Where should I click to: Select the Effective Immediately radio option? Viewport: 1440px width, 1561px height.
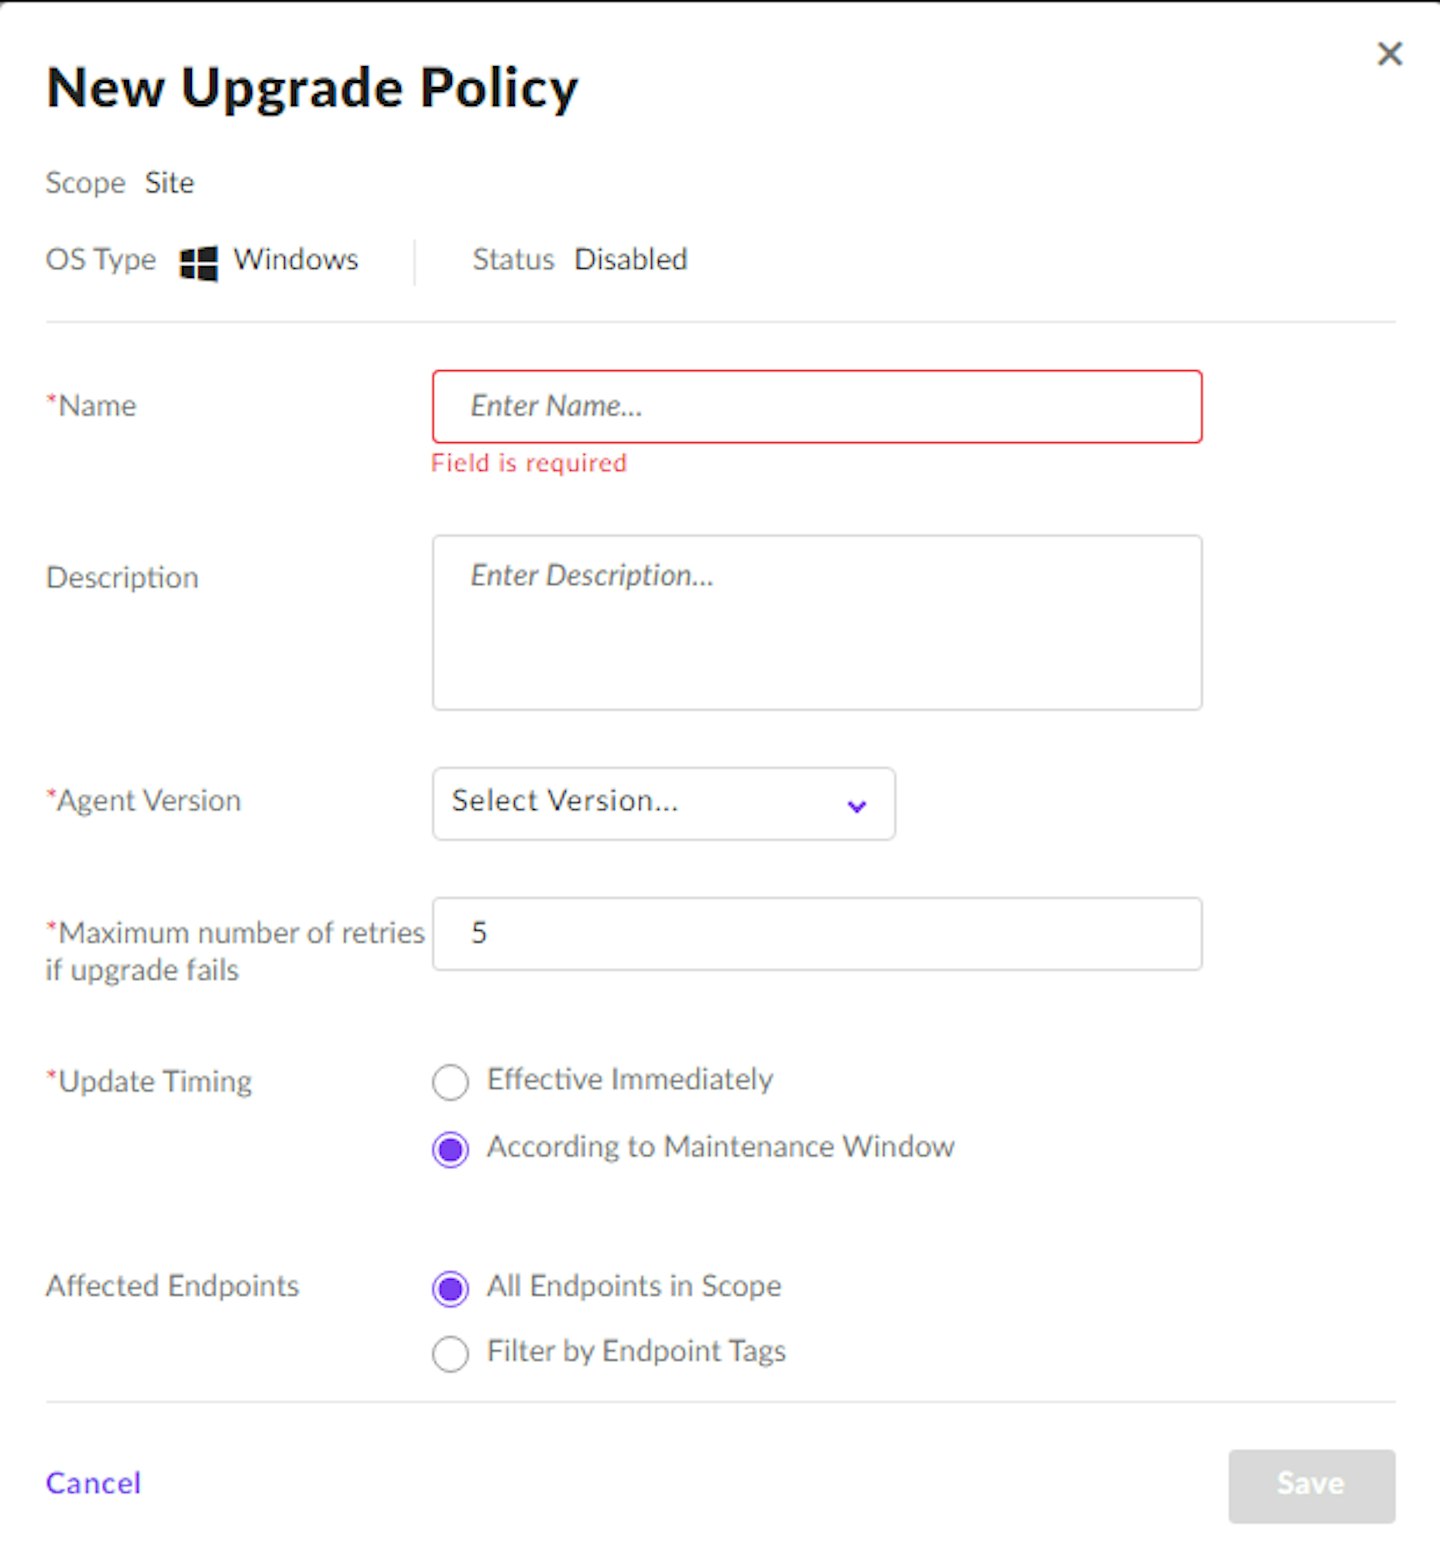point(450,1081)
